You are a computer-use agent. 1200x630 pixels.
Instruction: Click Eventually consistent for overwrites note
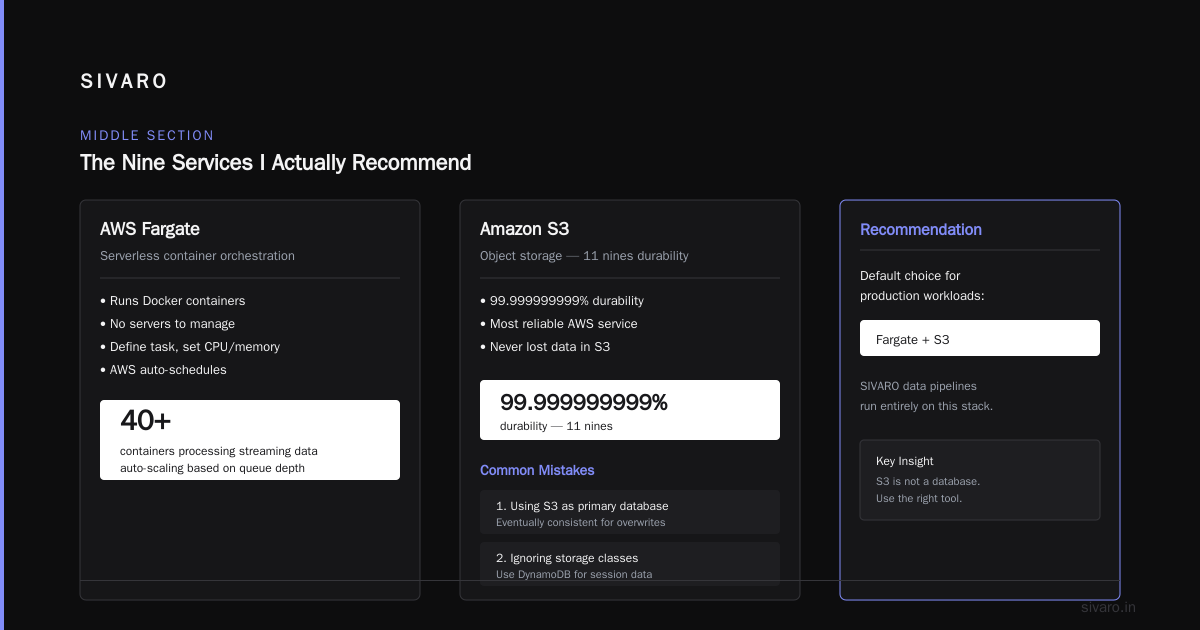pyautogui.click(x=580, y=522)
